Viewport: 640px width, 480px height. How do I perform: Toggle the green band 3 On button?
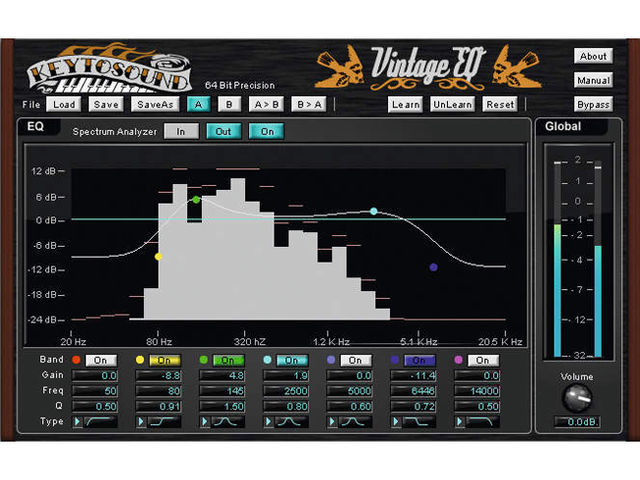[x=228, y=360]
